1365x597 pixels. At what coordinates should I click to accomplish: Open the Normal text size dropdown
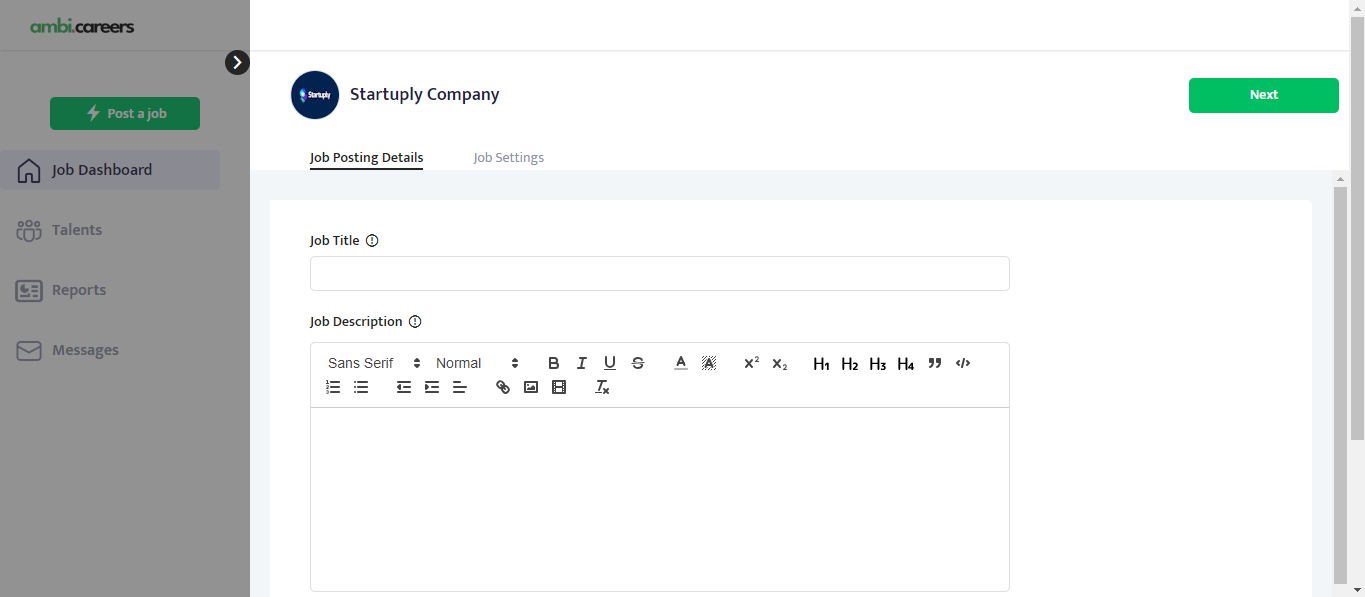[x=477, y=363]
